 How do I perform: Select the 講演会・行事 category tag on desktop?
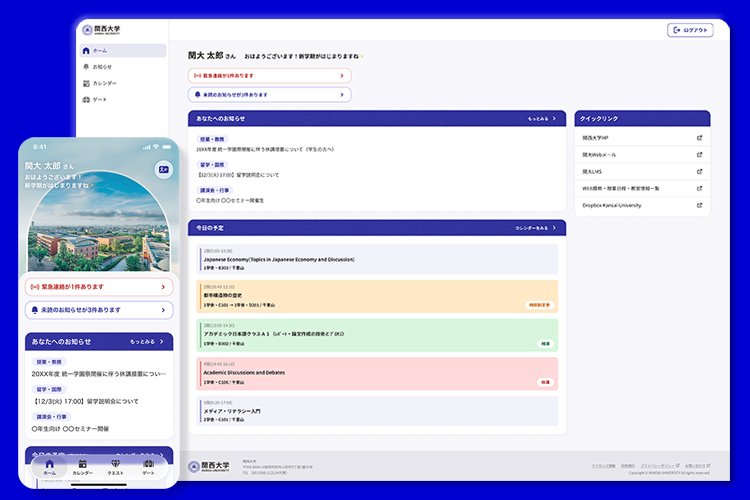(x=214, y=190)
